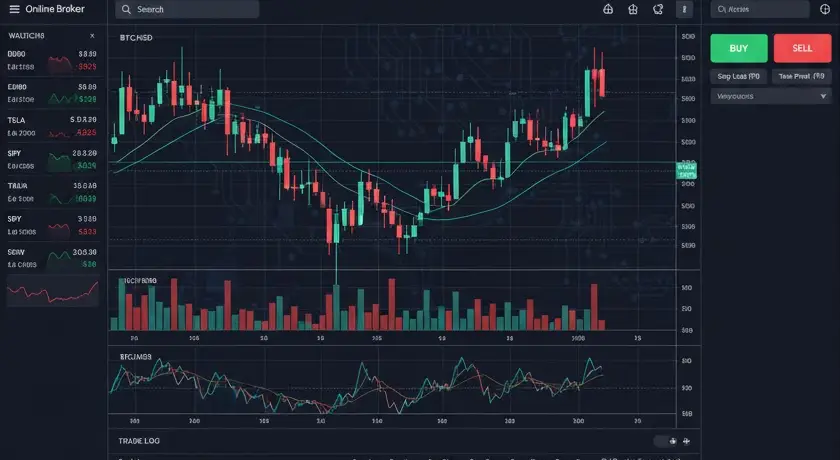Click the Take Profit field under SELL

802,77
